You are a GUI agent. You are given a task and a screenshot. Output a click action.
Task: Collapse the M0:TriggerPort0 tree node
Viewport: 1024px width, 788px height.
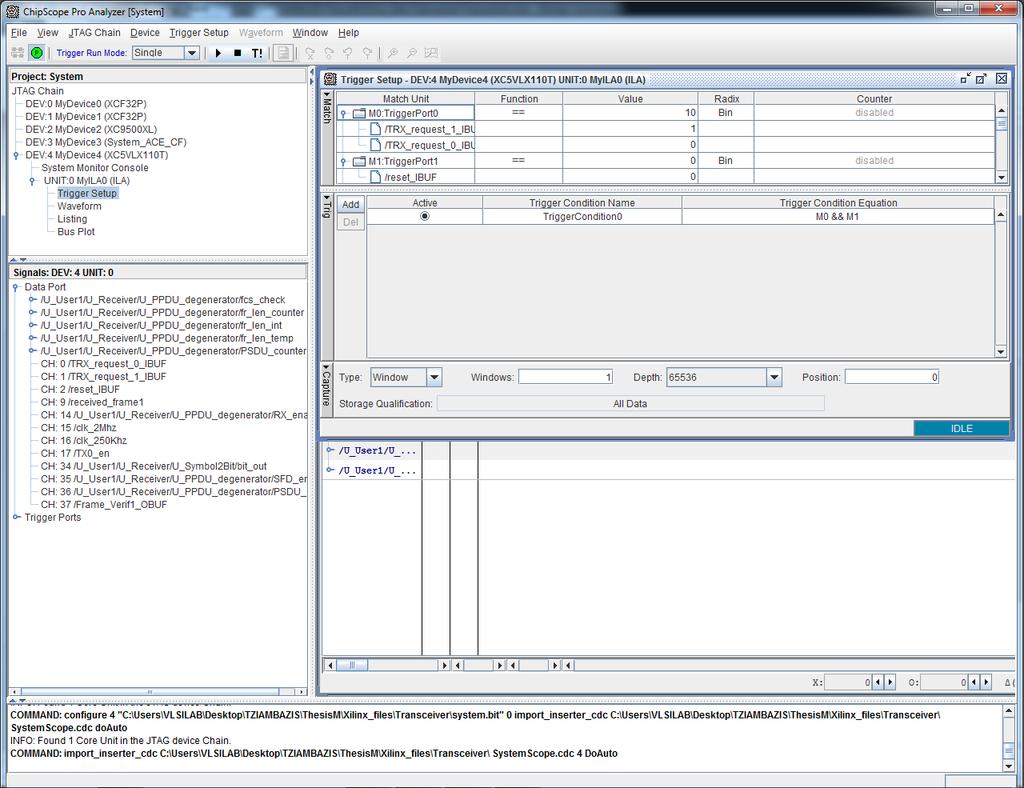pyautogui.click(x=344, y=114)
